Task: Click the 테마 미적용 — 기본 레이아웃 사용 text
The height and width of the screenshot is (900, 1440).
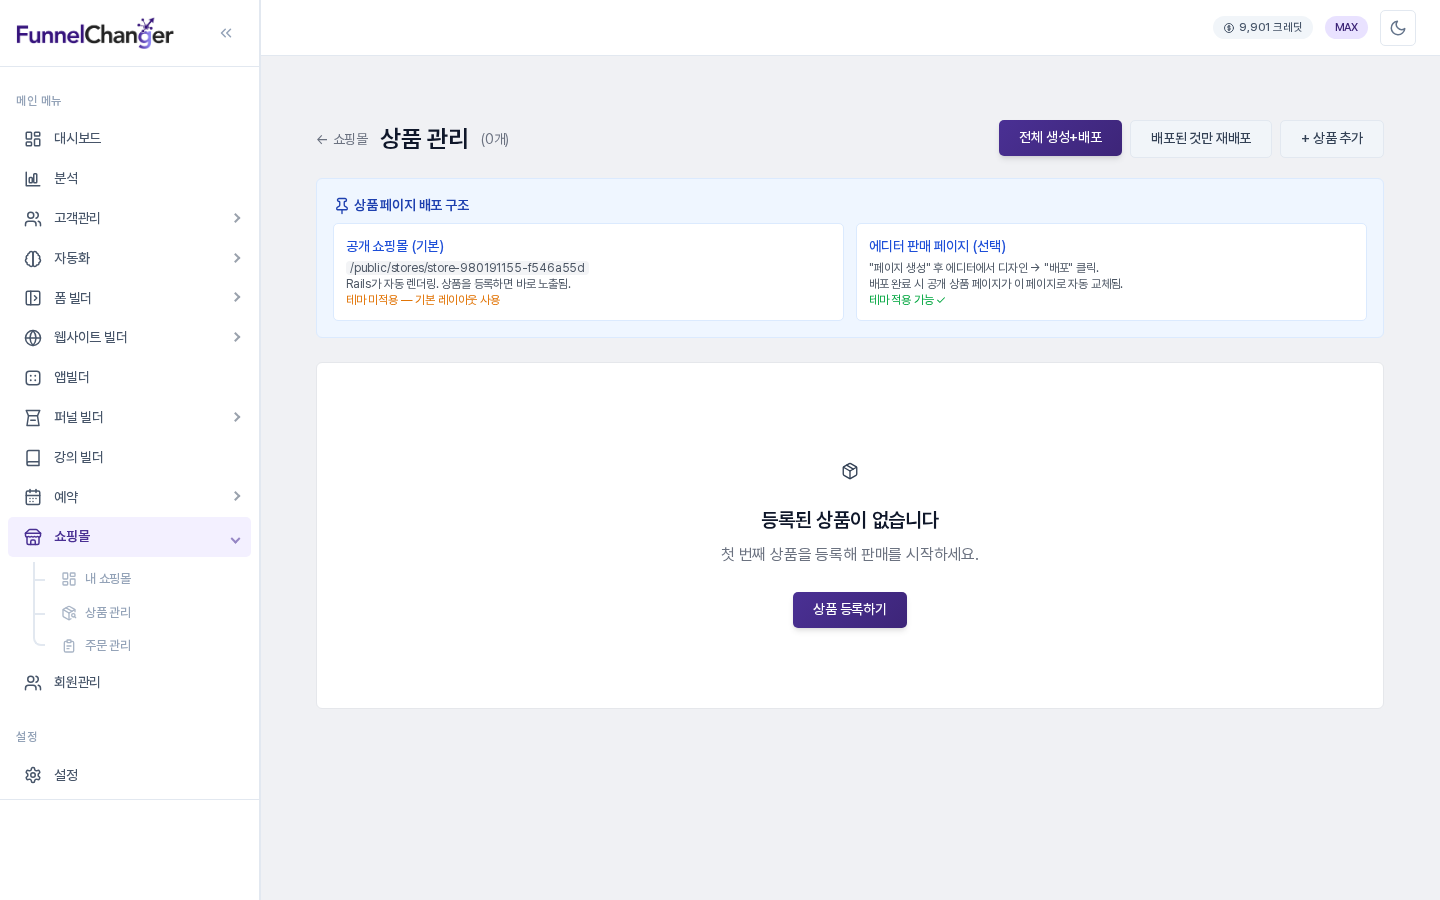Action: pyautogui.click(x=423, y=300)
